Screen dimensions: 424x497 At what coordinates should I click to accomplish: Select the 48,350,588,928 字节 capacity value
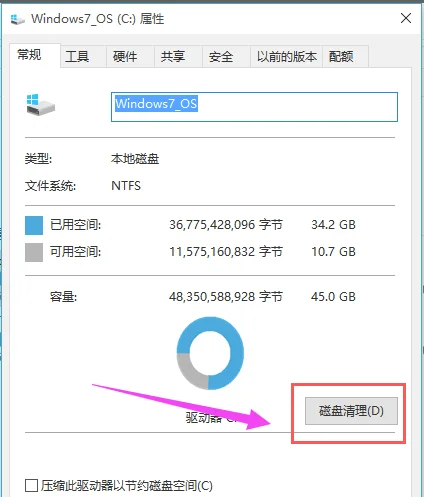[226, 296]
